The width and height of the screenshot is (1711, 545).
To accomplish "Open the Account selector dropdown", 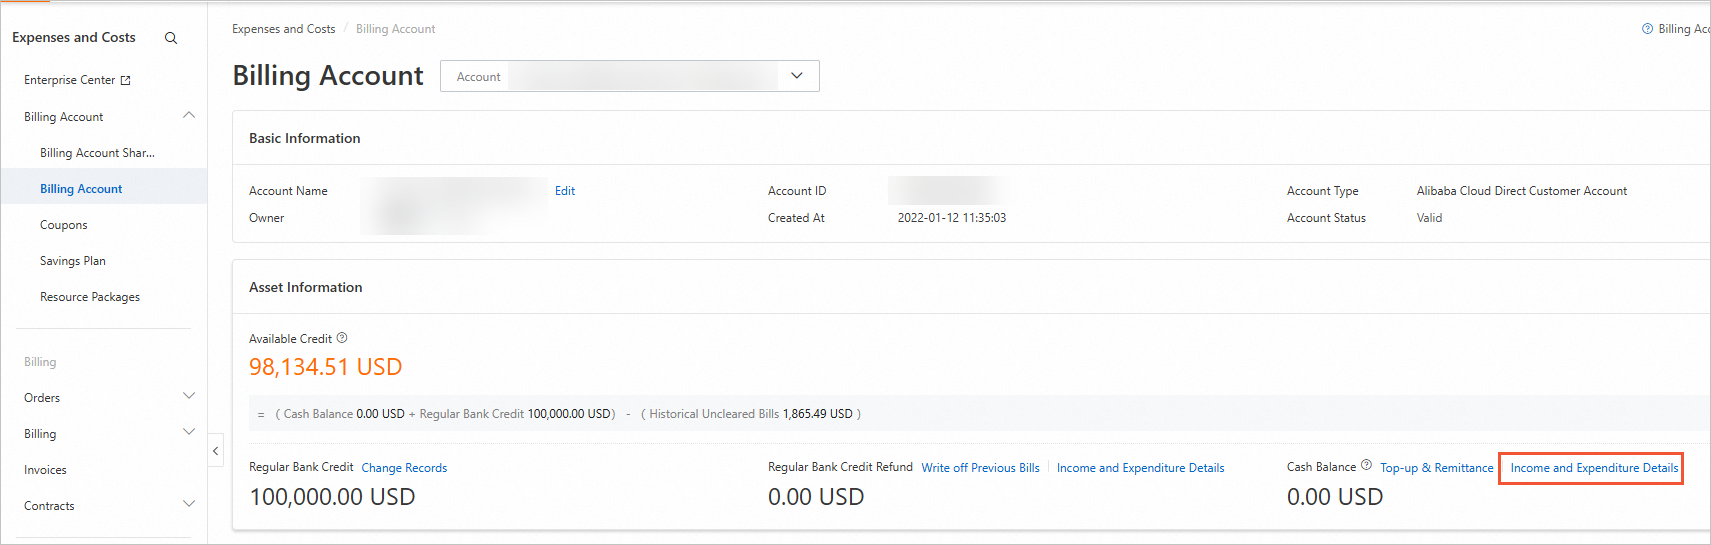I will click(x=630, y=76).
